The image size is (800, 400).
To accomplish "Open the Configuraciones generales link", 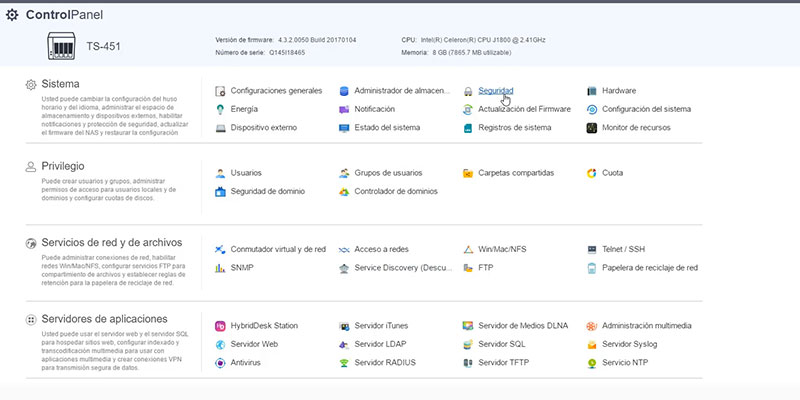I will 276,91.
